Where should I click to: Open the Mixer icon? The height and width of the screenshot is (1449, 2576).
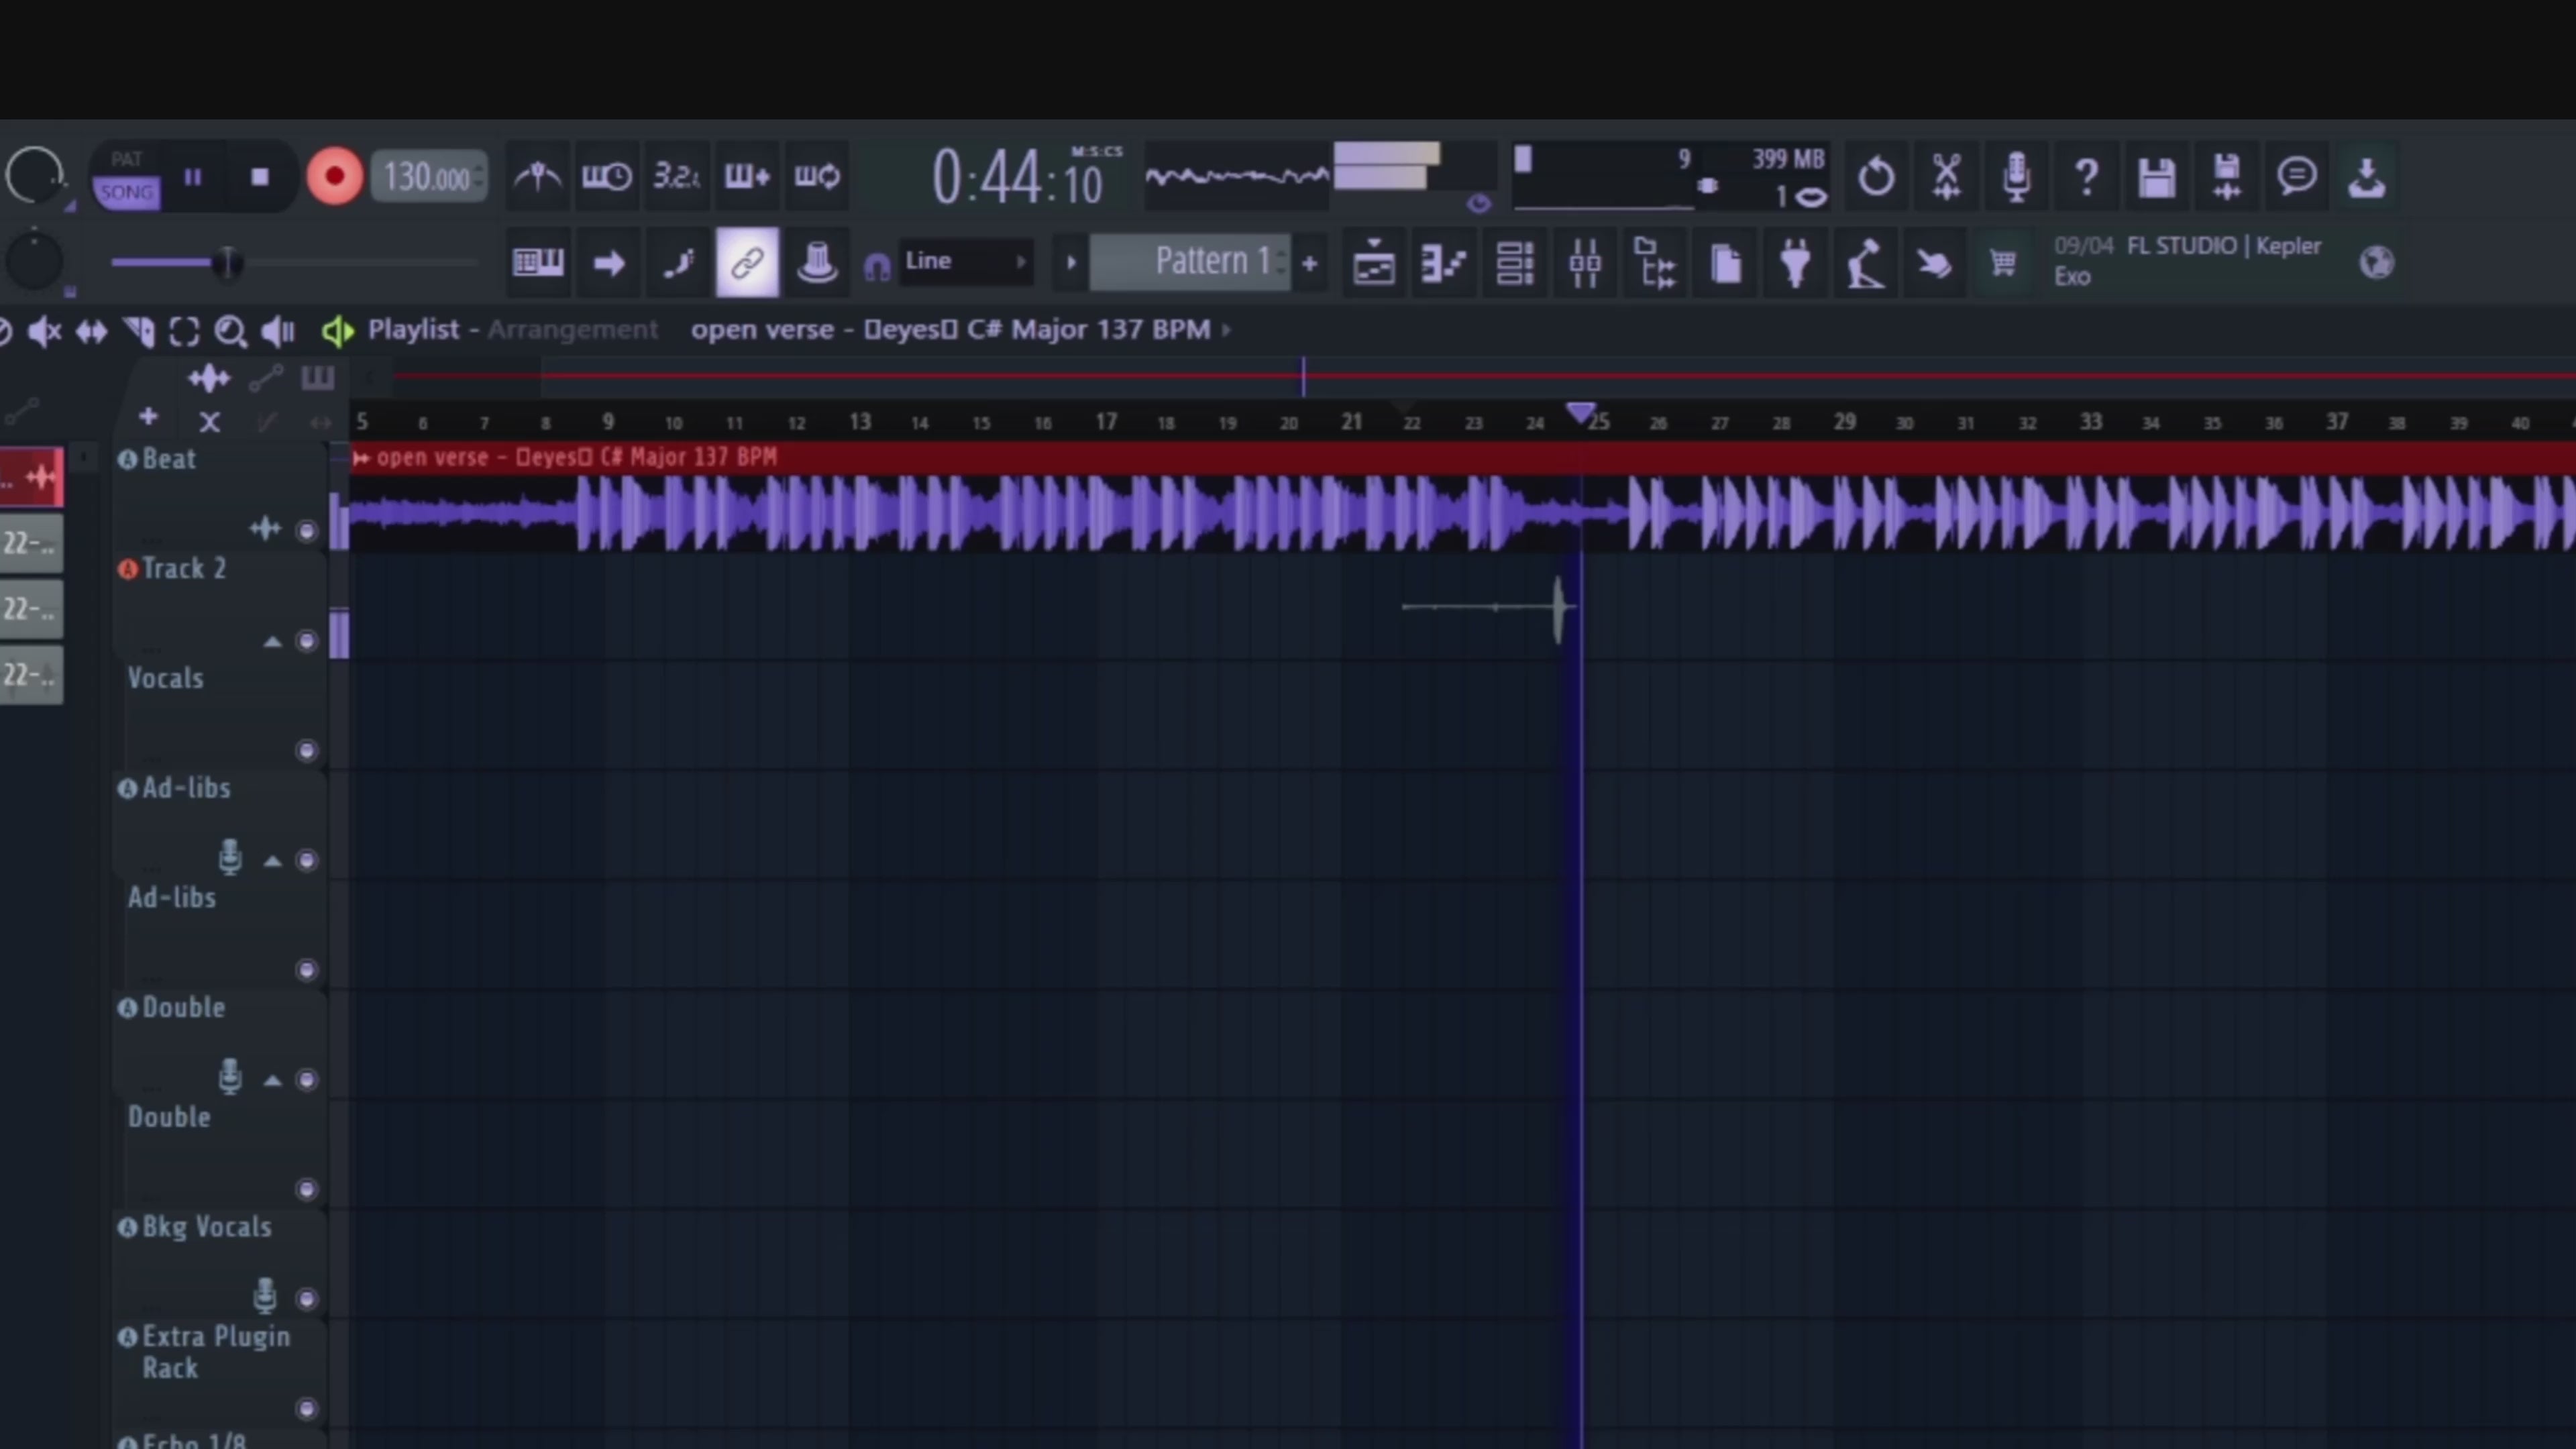1585,263
